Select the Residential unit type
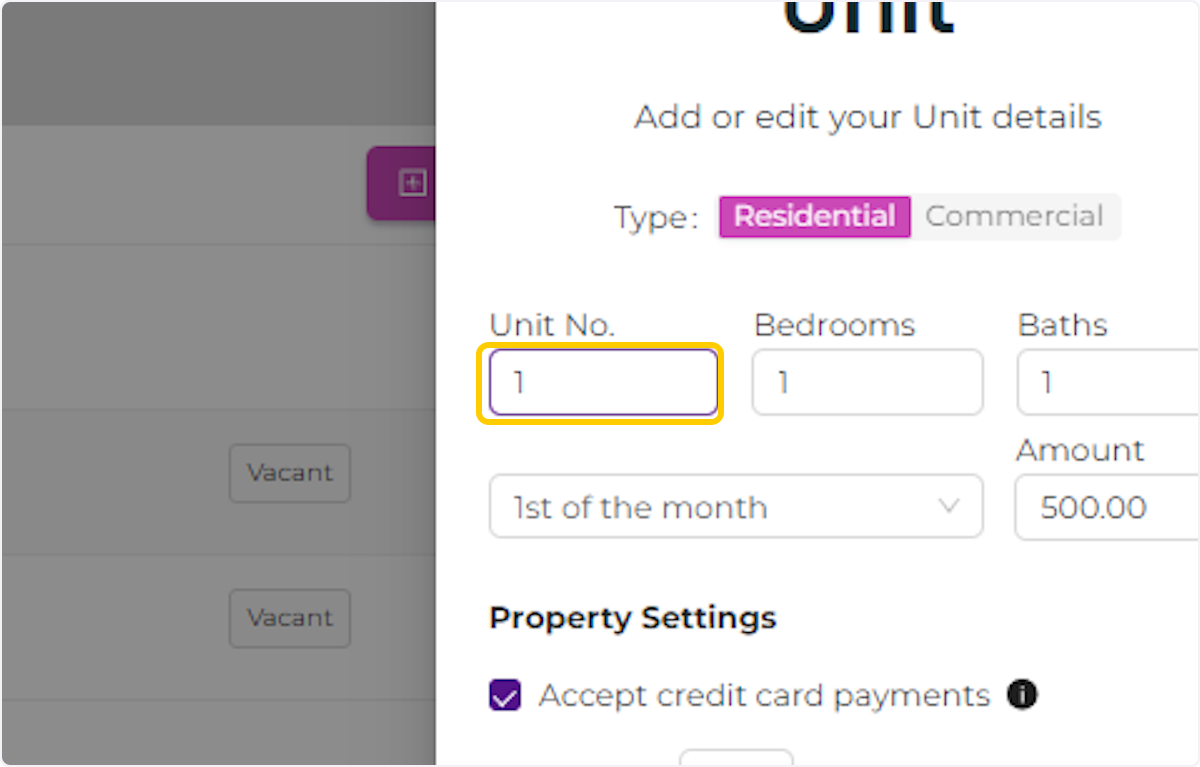The width and height of the screenshot is (1200, 767). click(x=814, y=216)
